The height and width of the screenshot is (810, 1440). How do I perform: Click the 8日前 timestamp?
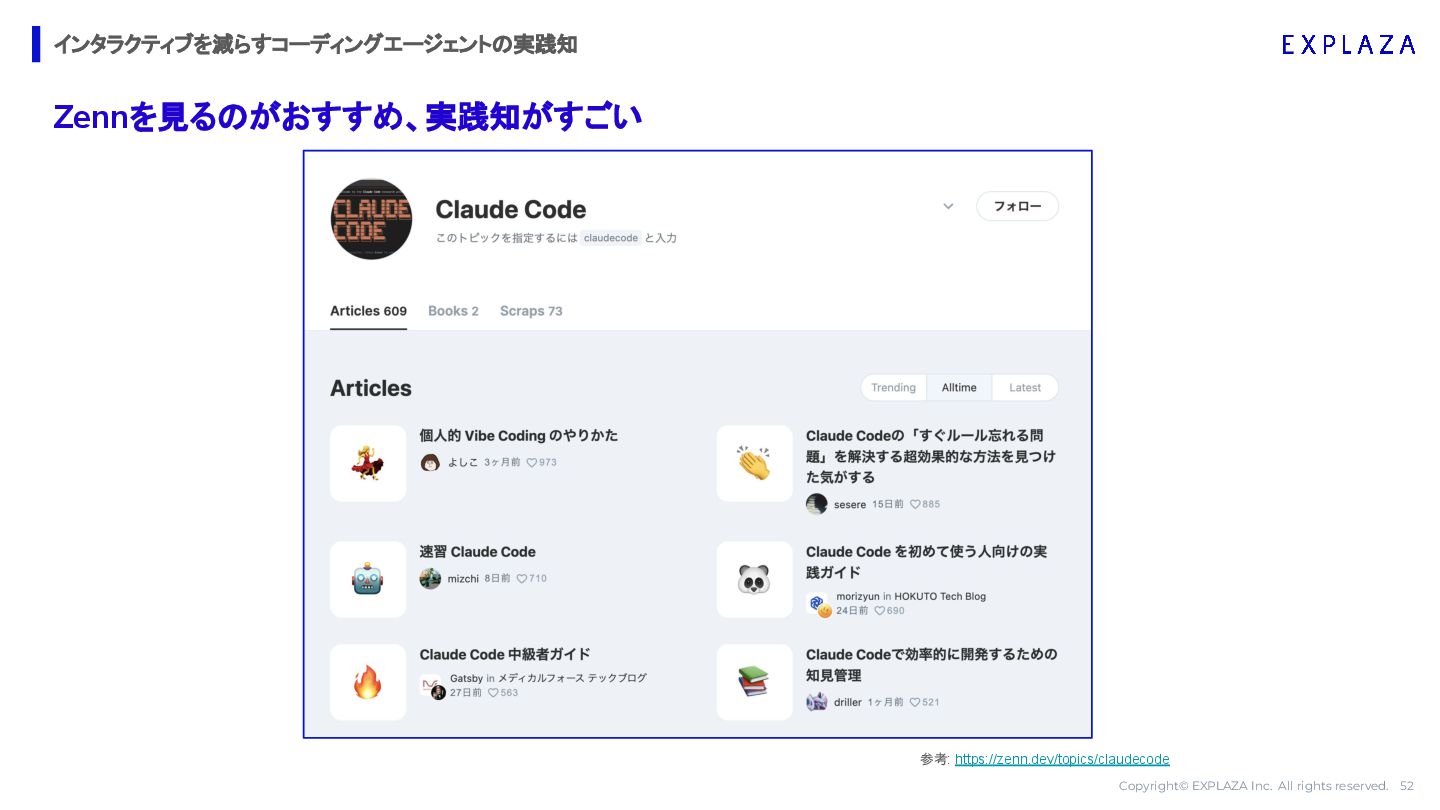(497, 579)
